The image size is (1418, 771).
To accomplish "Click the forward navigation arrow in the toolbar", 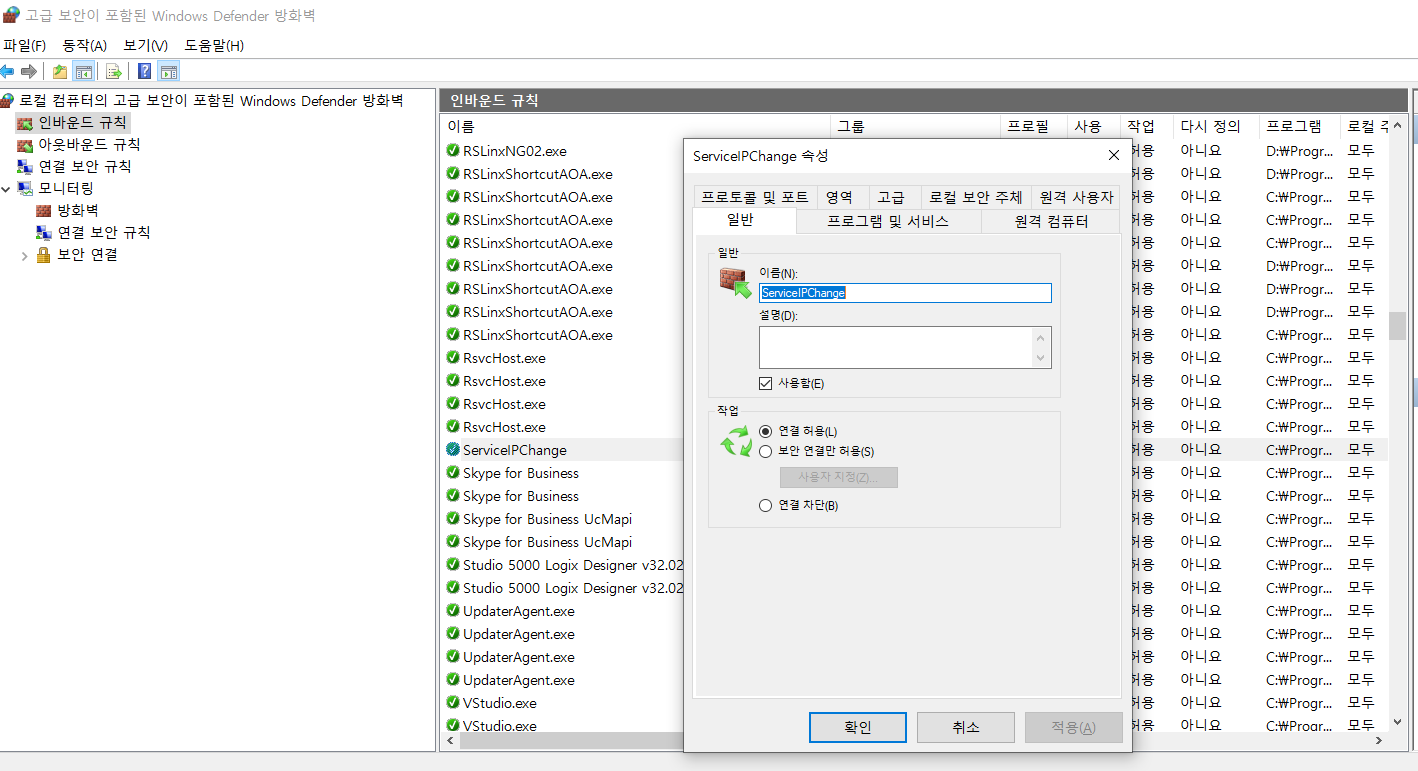I will click(28, 70).
